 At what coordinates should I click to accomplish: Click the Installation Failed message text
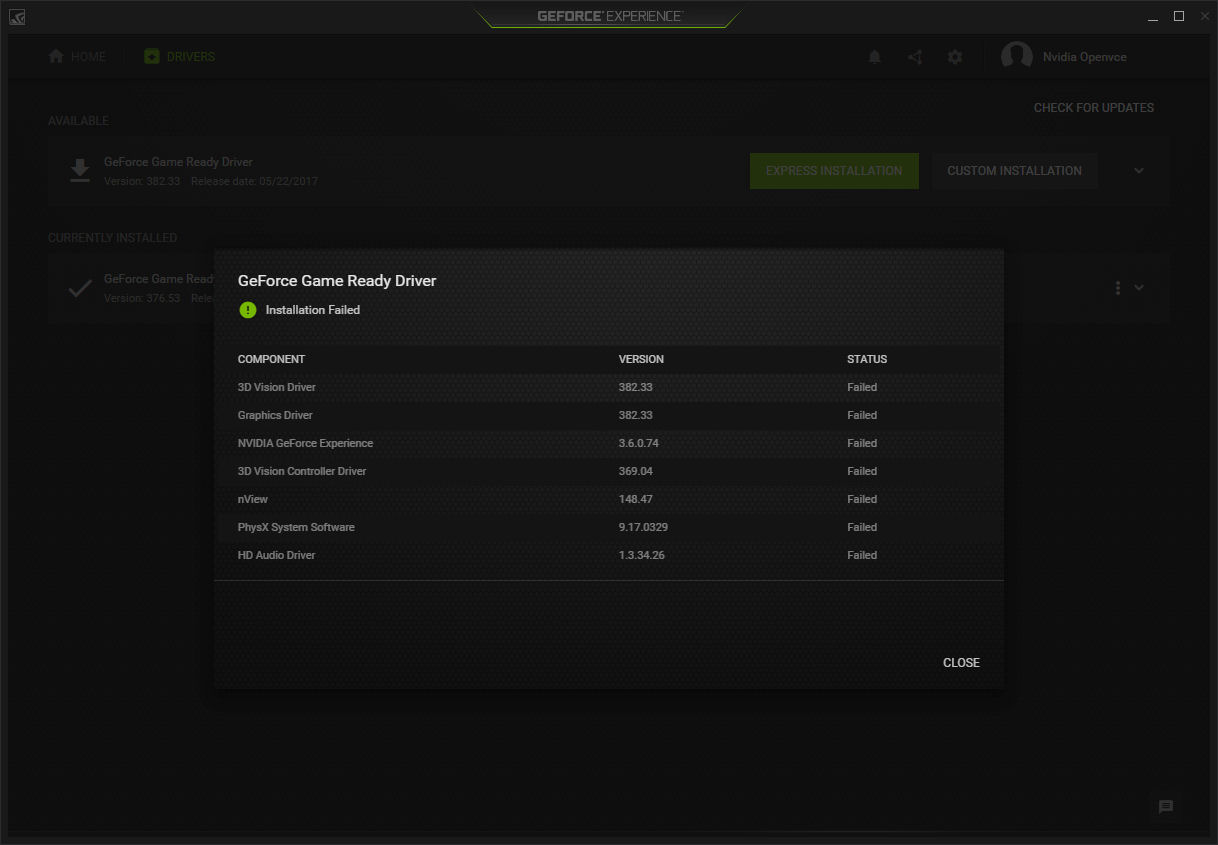[x=313, y=310]
